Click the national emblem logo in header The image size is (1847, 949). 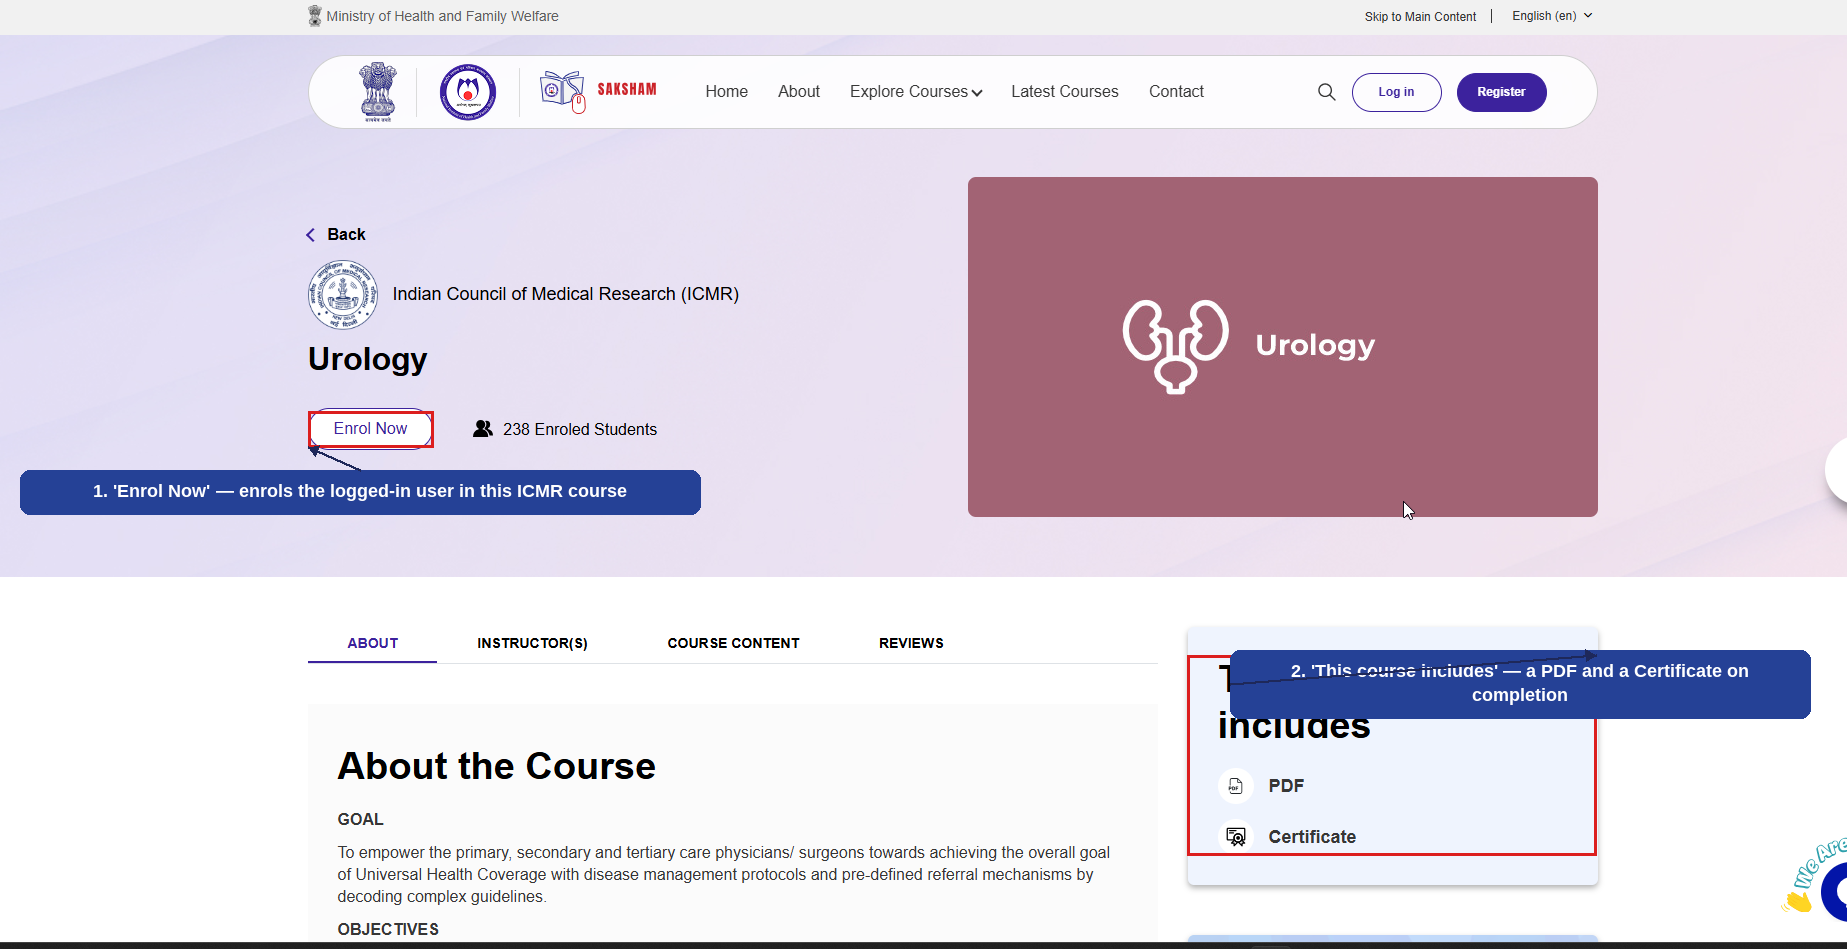pos(378,92)
